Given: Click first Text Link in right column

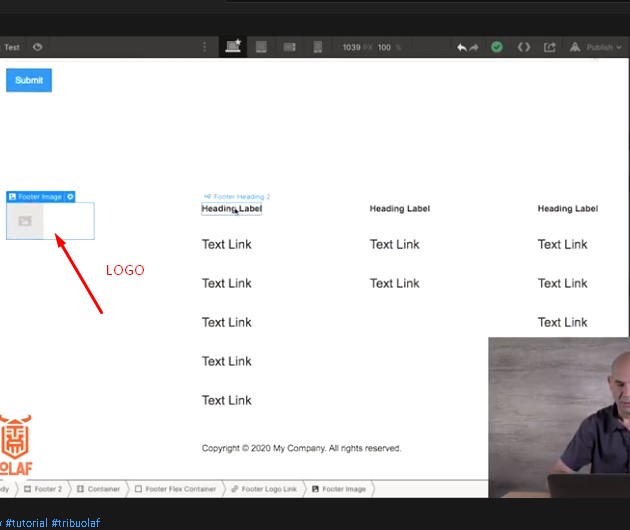Looking at the screenshot, I should [562, 244].
